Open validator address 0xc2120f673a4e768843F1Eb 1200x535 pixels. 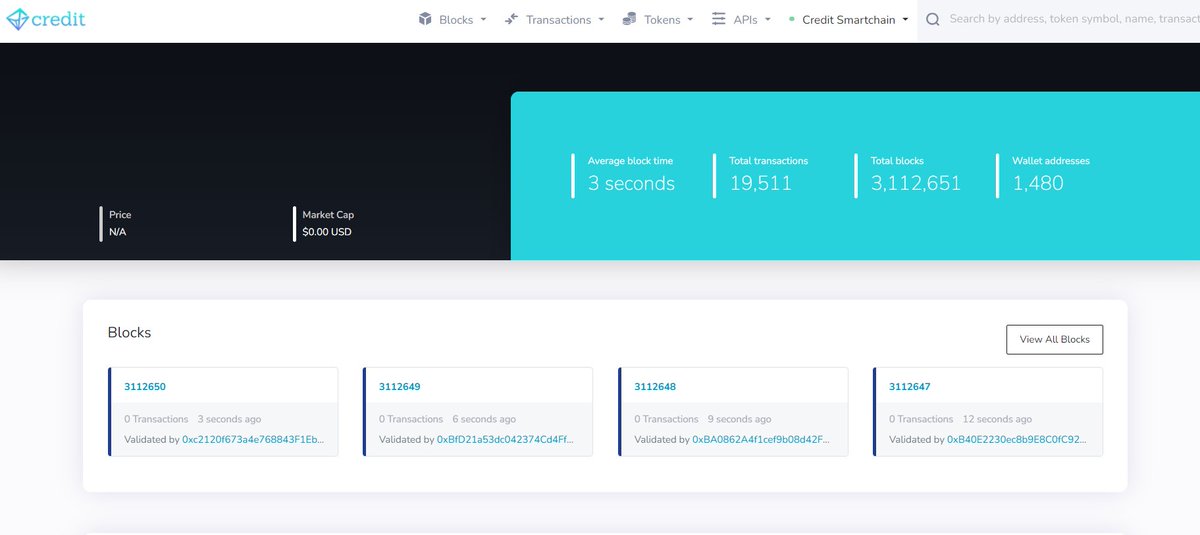pyautogui.click(x=253, y=439)
